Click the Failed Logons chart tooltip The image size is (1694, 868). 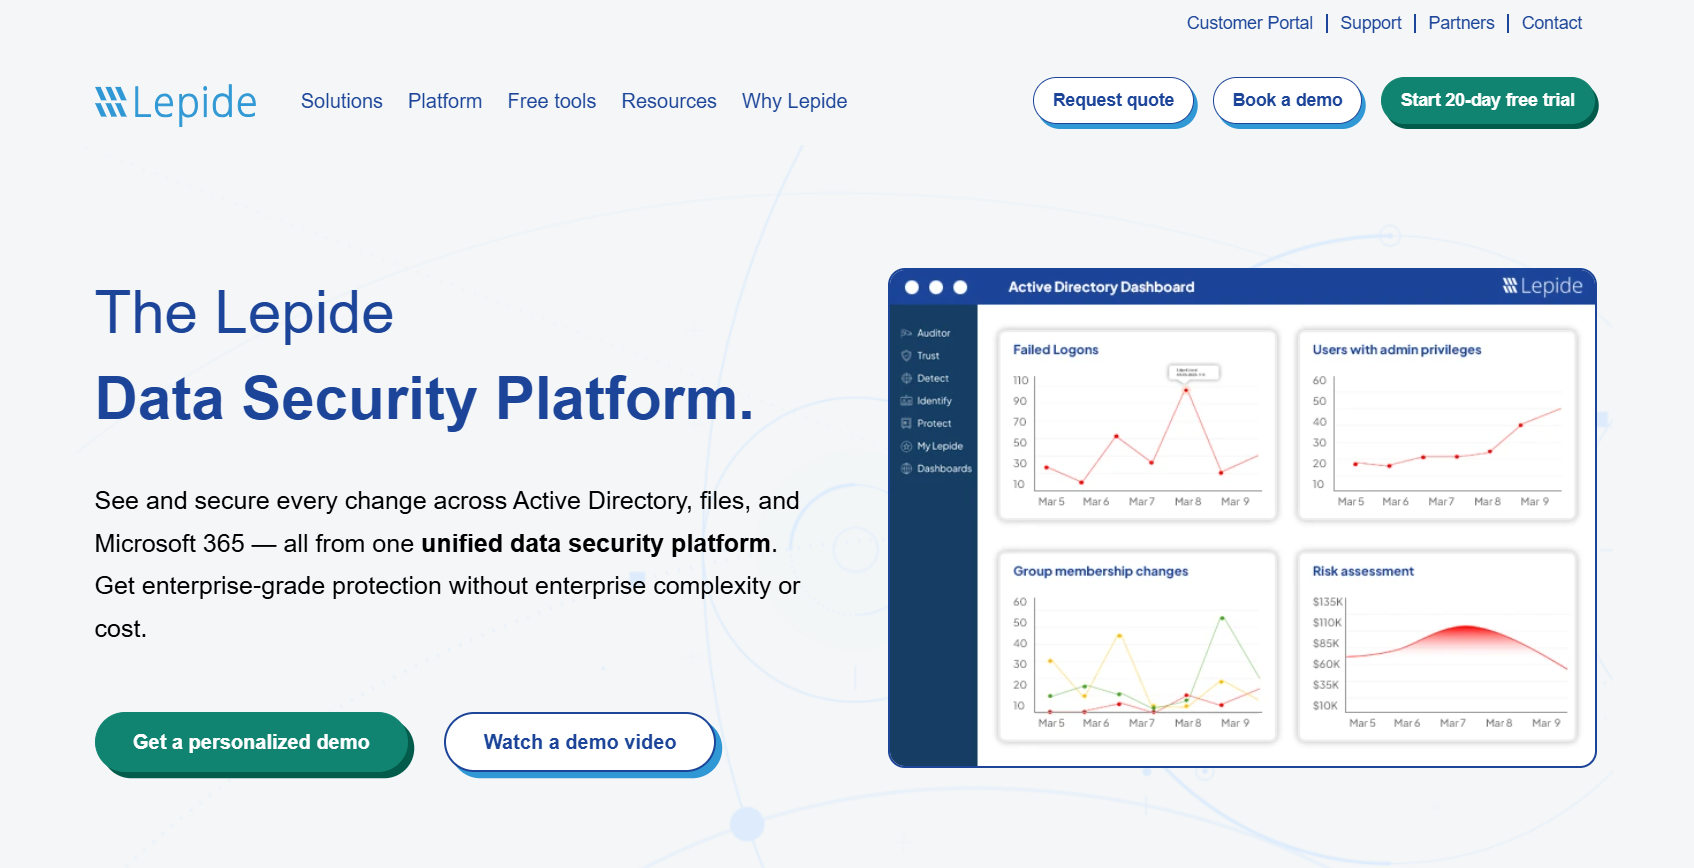point(1193,372)
